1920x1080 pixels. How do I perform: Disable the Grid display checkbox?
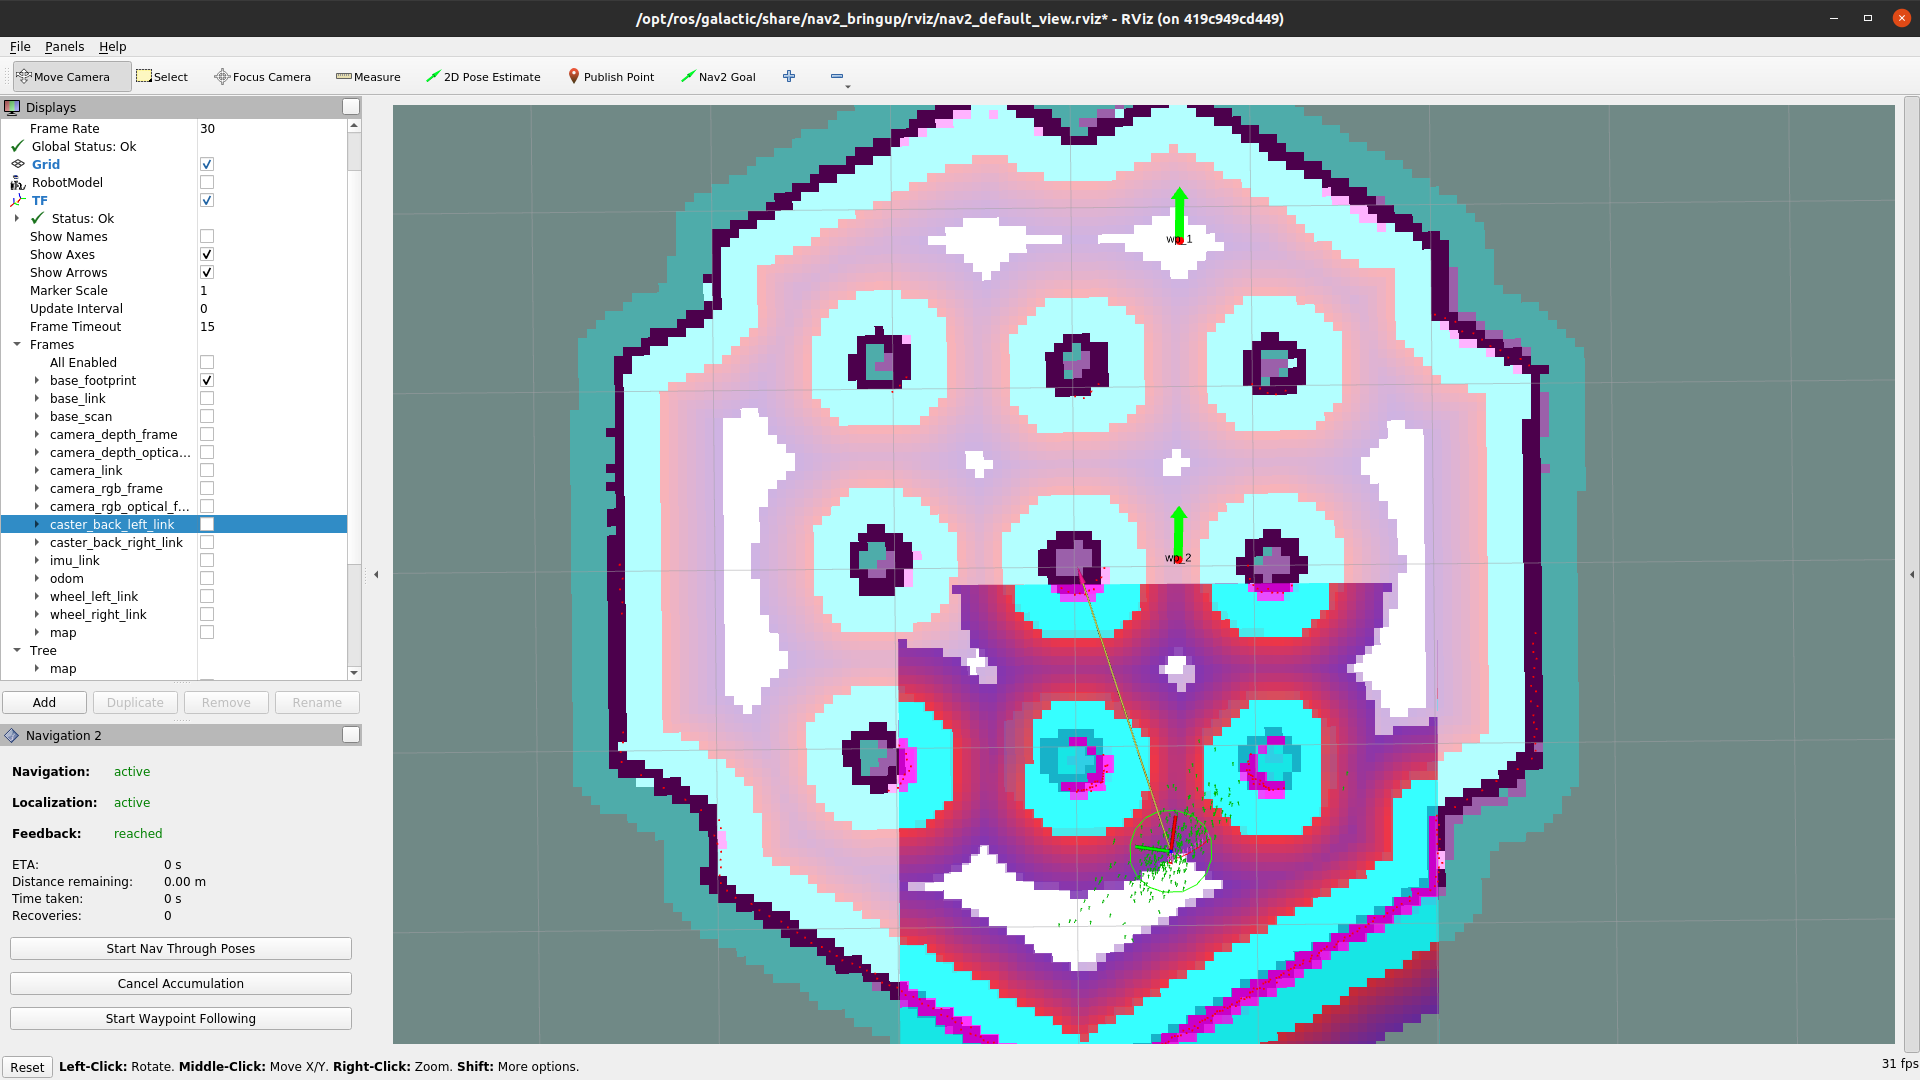coord(207,164)
